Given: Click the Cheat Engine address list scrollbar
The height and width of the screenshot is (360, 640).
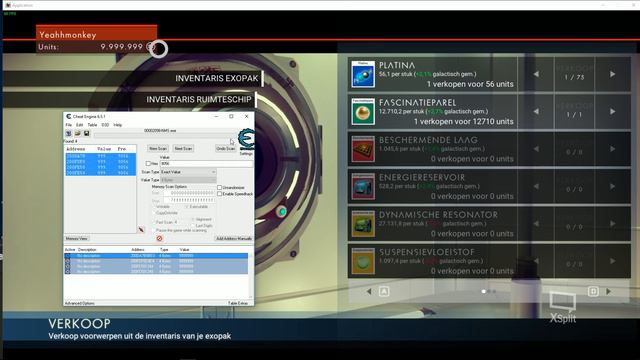Looking at the screenshot, I should click(x=251, y=276).
